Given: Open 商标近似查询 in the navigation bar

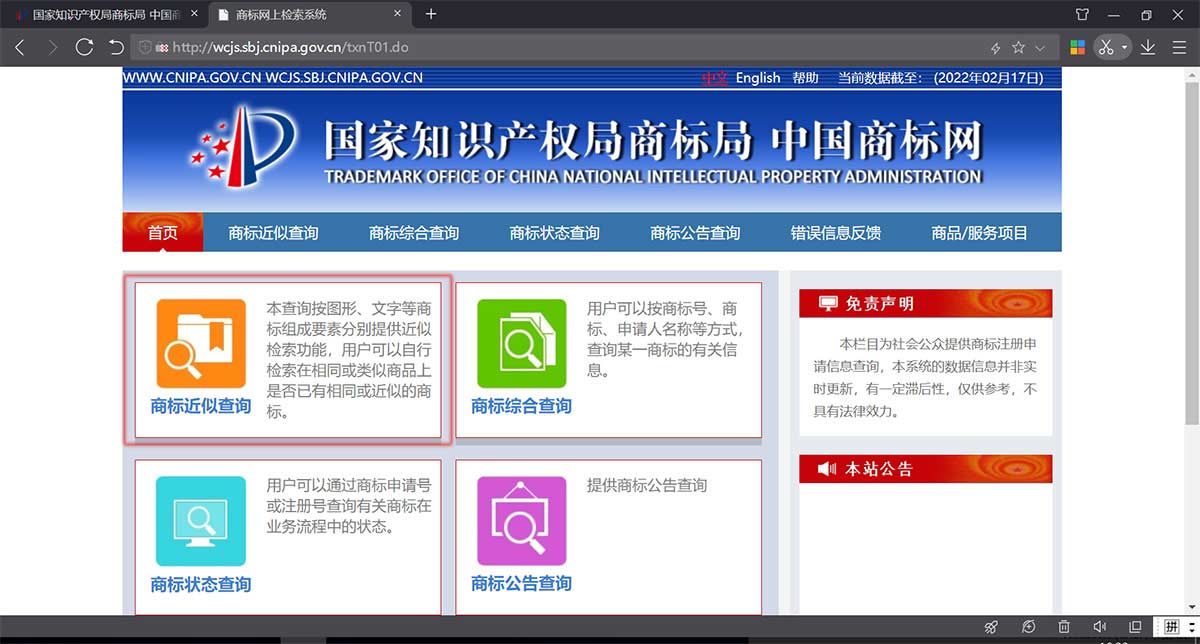Looking at the screenshot, I should tap(273, 233).
